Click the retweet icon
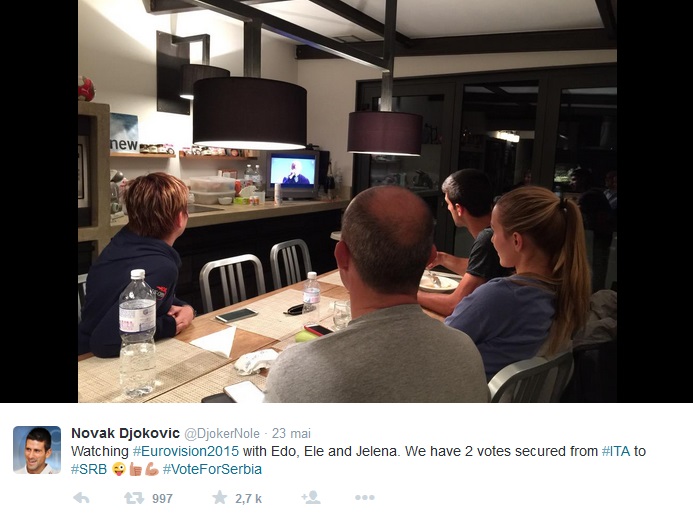 [x=134, y=498]
